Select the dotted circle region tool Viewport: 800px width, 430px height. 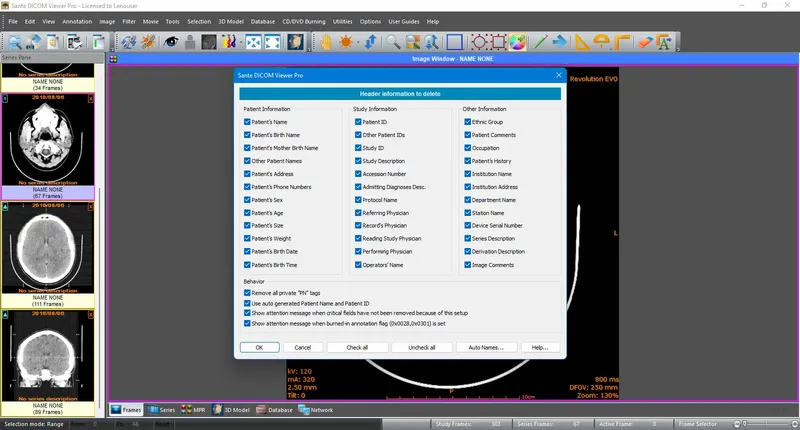click(x=479, y=42)
